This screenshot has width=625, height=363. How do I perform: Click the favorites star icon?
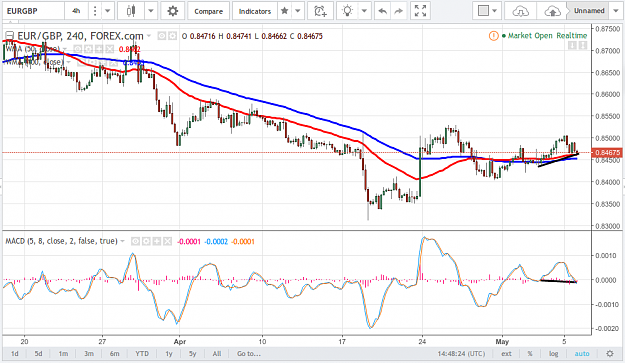(285, 11)
